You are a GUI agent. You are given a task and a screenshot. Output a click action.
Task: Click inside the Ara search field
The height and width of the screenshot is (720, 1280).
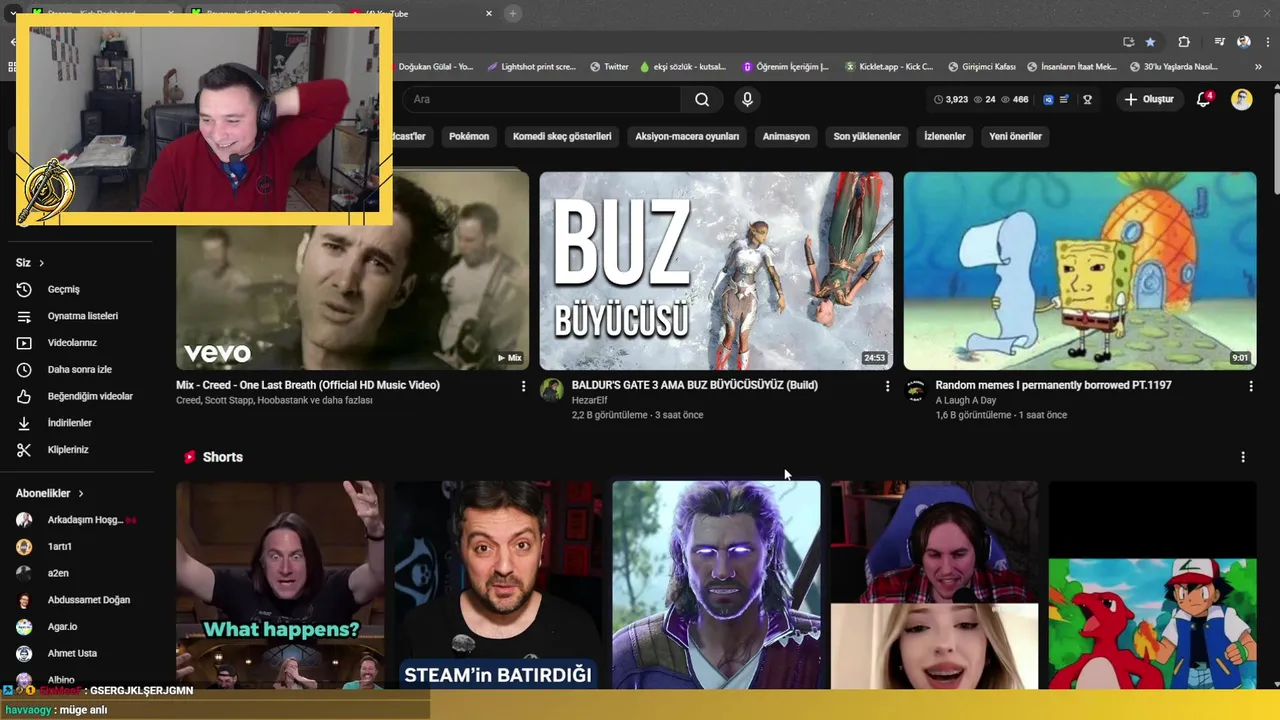tap(540, 99)
